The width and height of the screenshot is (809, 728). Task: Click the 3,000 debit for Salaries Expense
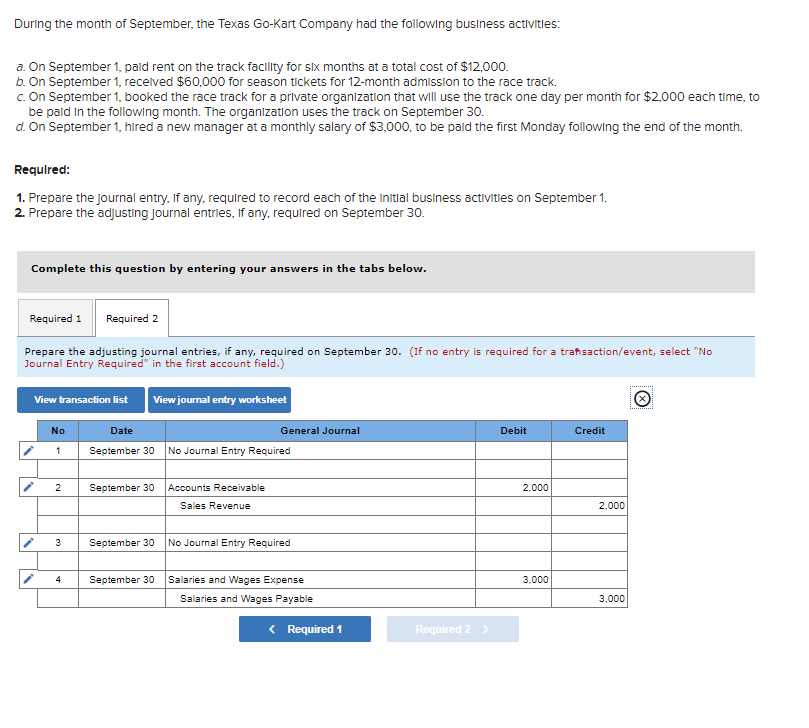coord(513,579)
